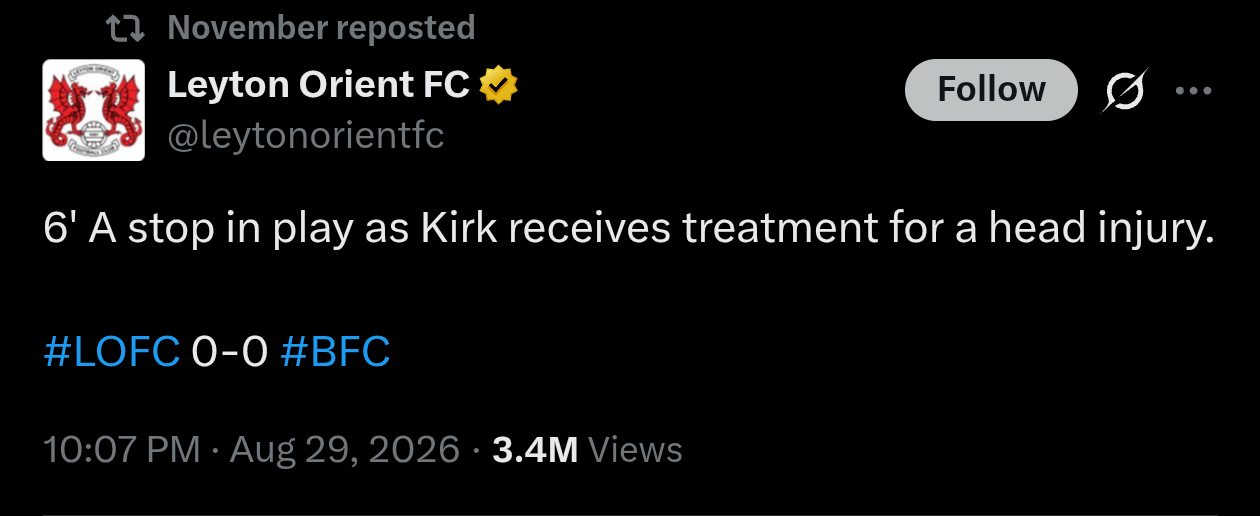The image size is (1260, 516).
Task: Click the 0-0 score text
Action: [230, 351]
